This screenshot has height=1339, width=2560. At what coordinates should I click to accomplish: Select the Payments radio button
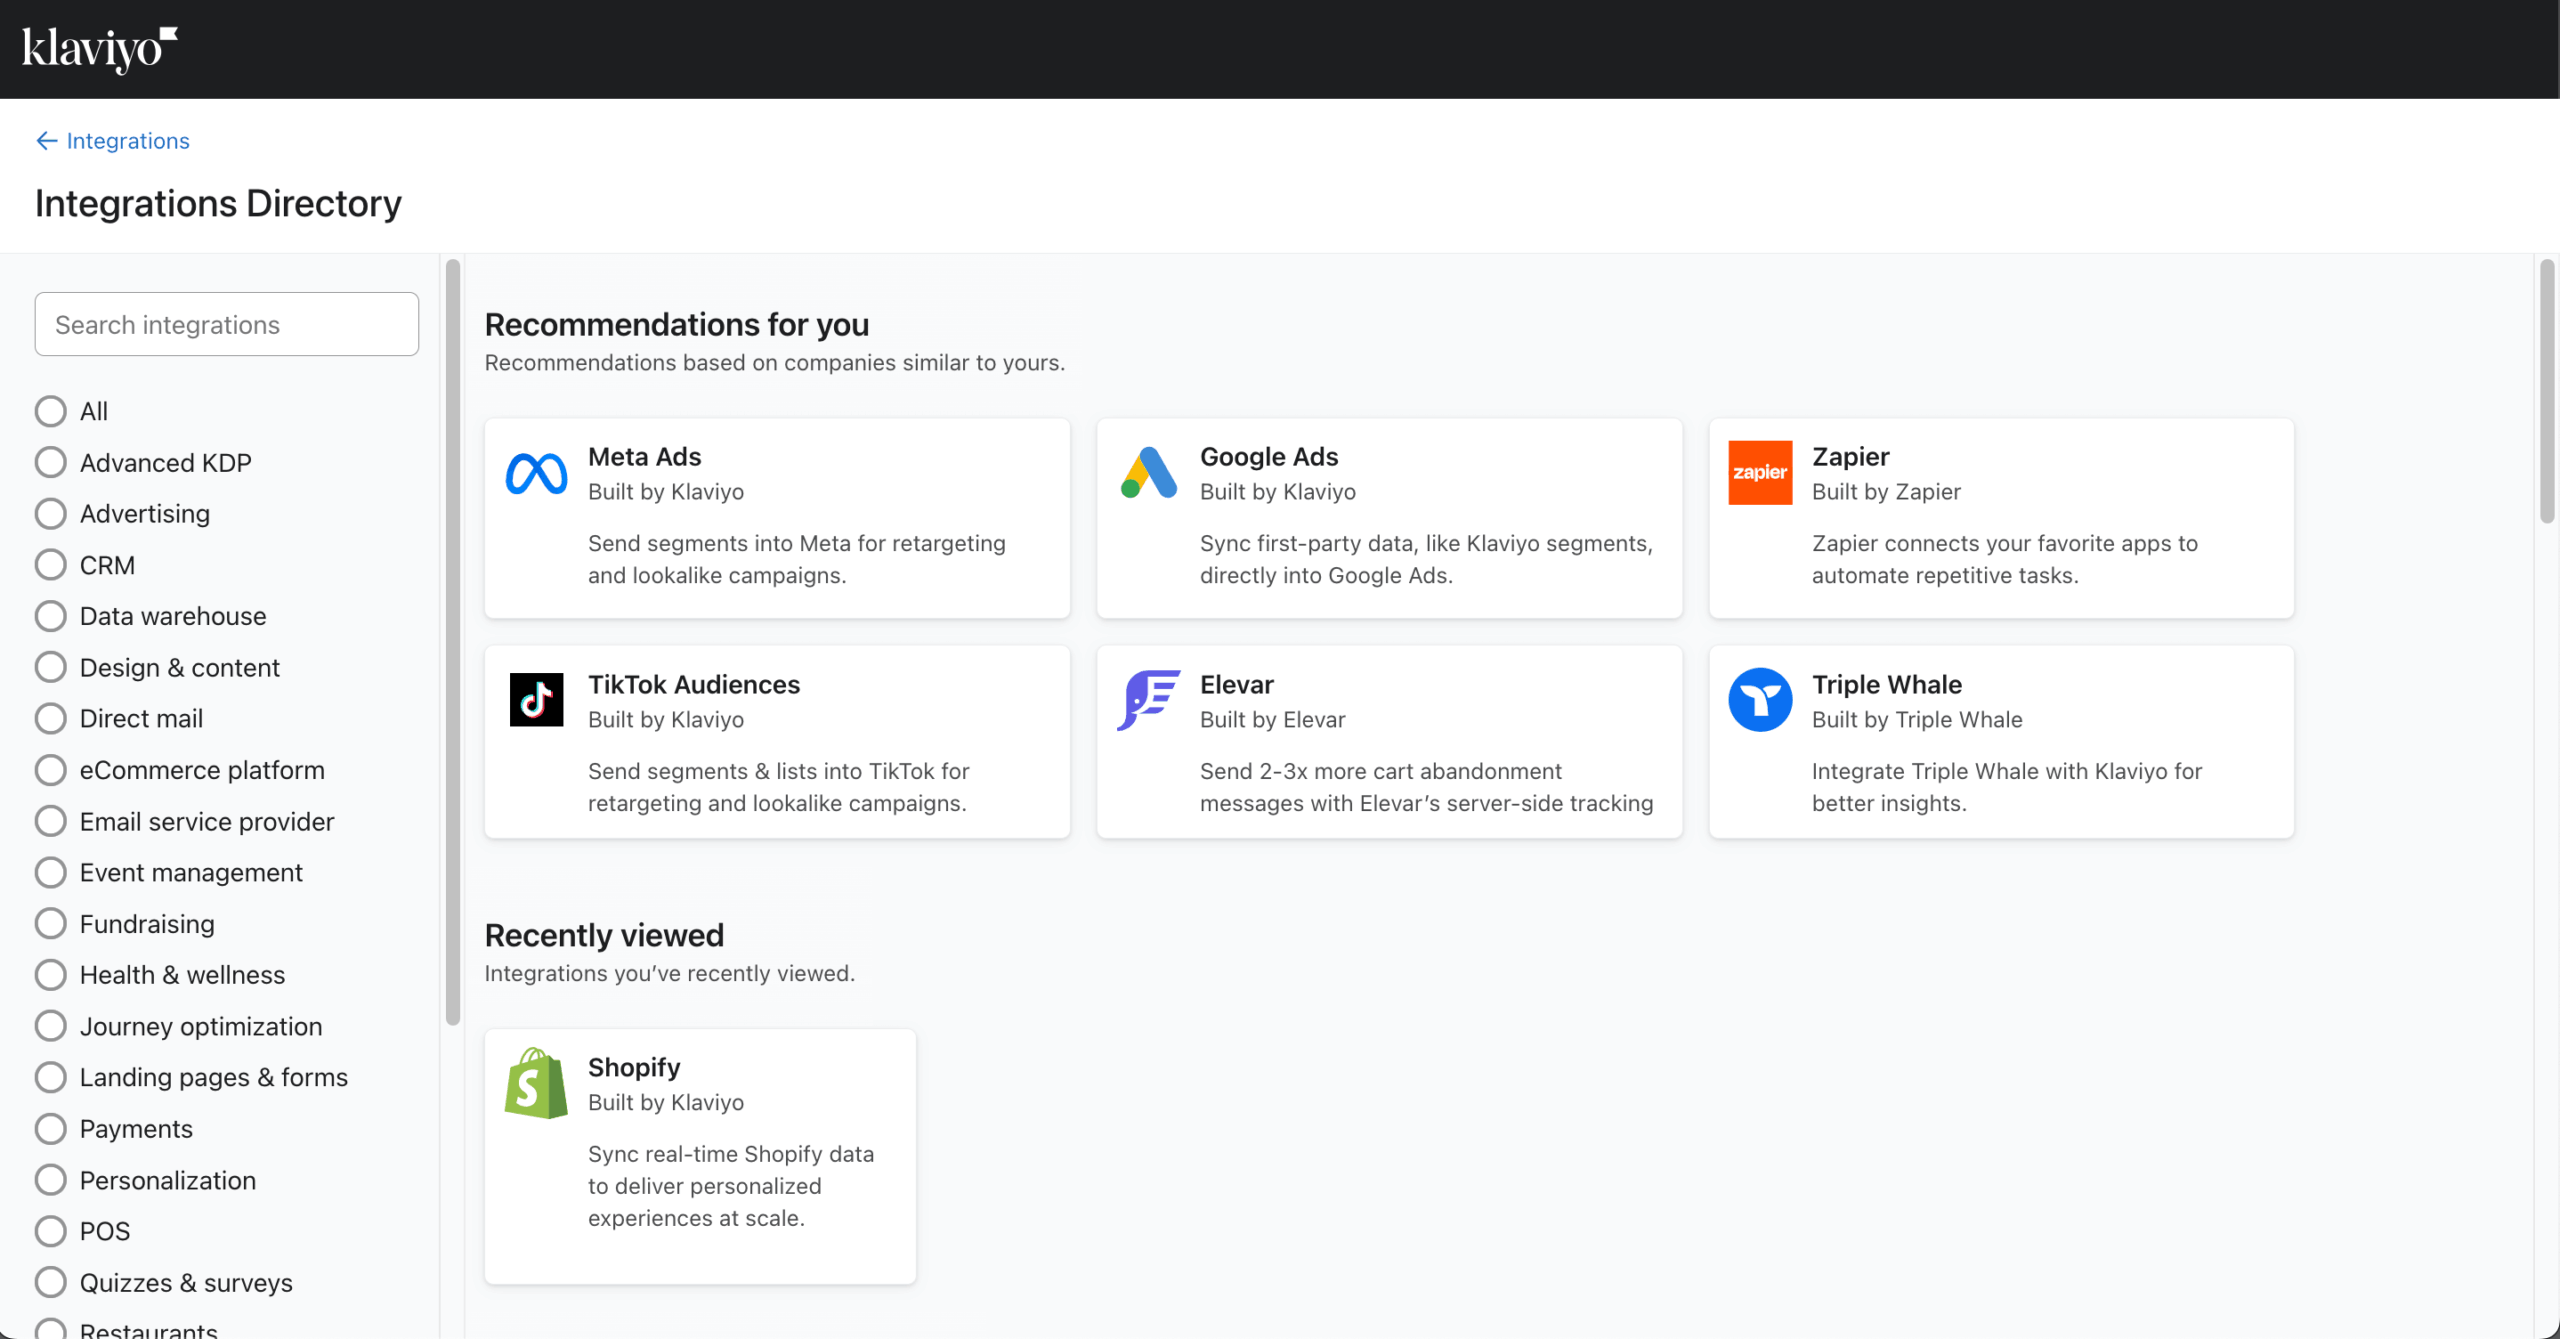pos(51,1129)
